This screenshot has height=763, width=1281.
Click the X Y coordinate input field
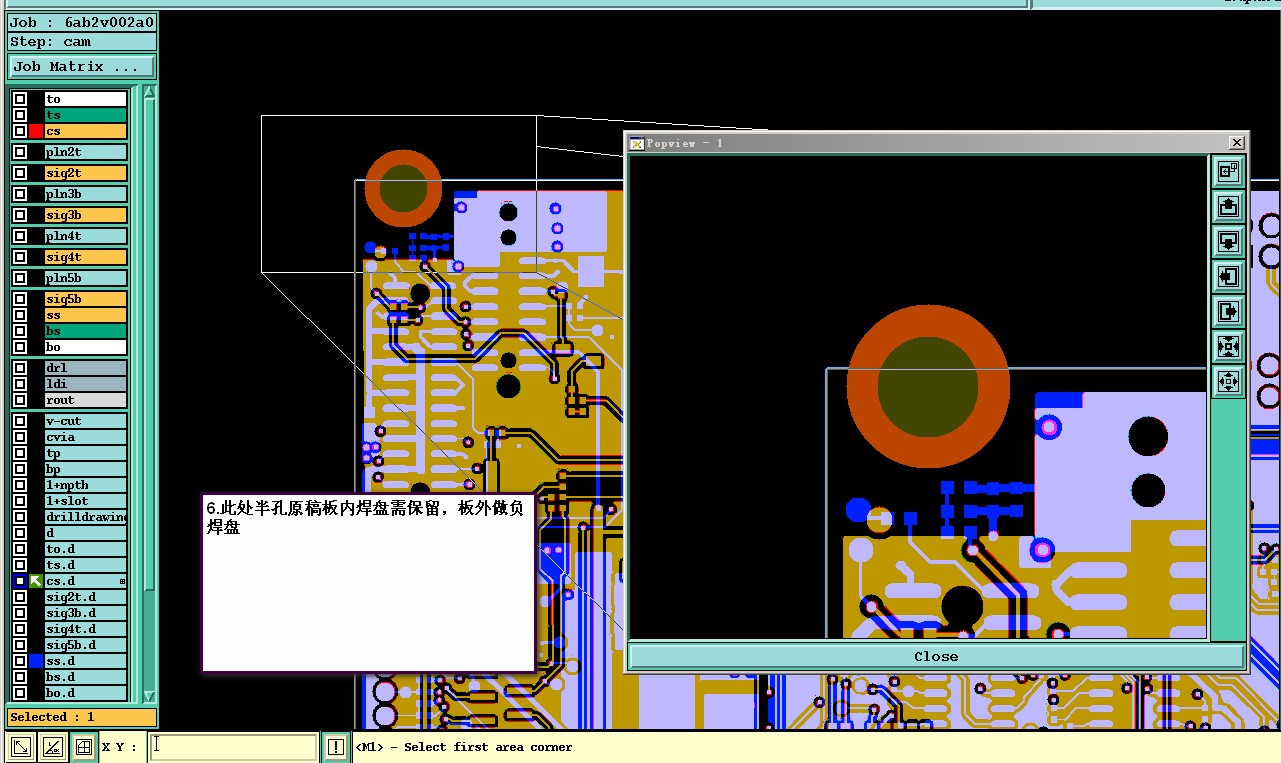tap(233, 747)
